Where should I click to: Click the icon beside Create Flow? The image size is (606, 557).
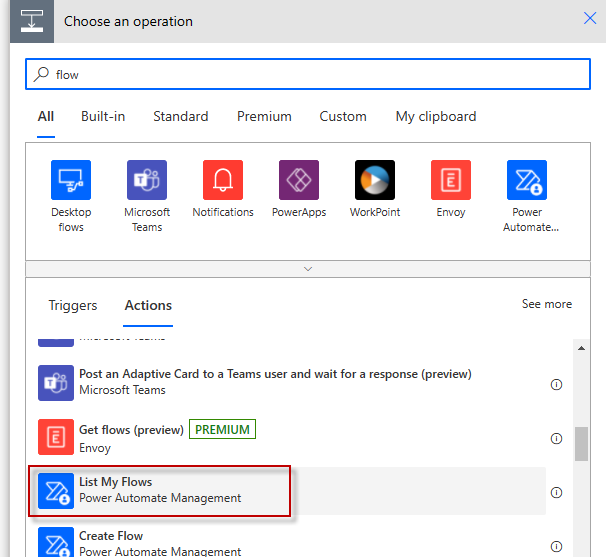pos(56,542)
